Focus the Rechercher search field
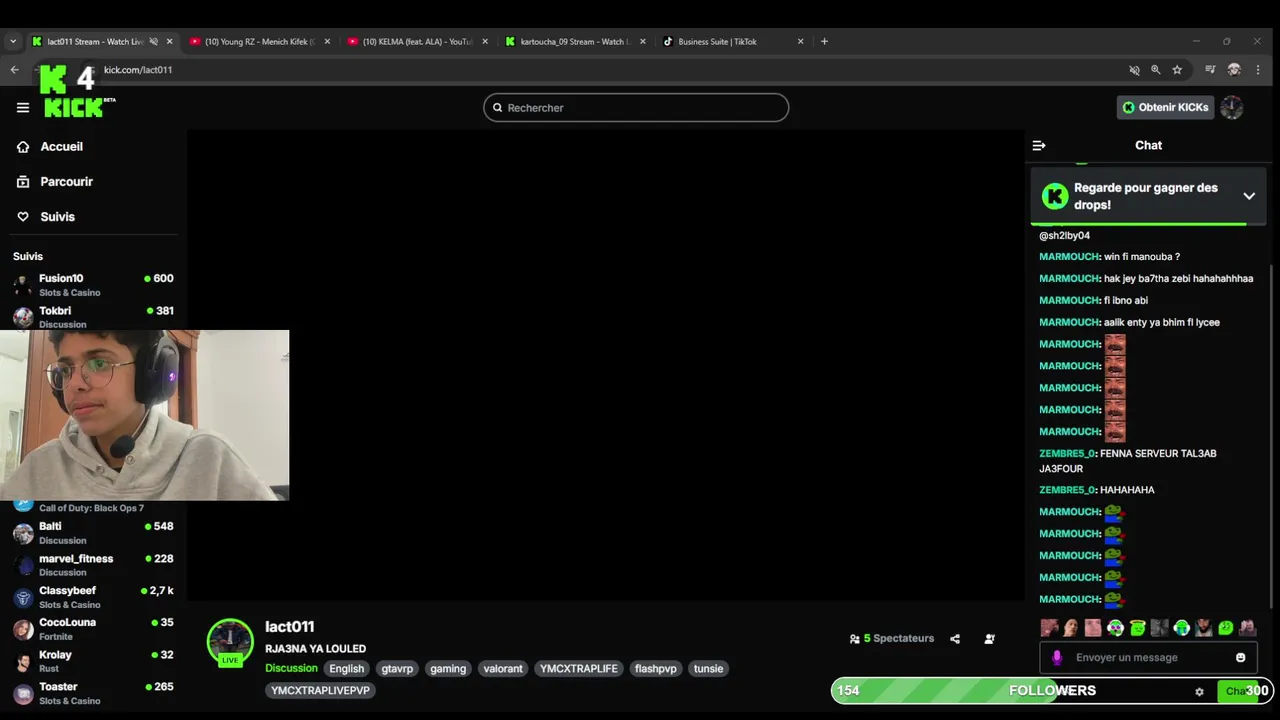Viewport: 1280px width, 720px height. point(636,107)
